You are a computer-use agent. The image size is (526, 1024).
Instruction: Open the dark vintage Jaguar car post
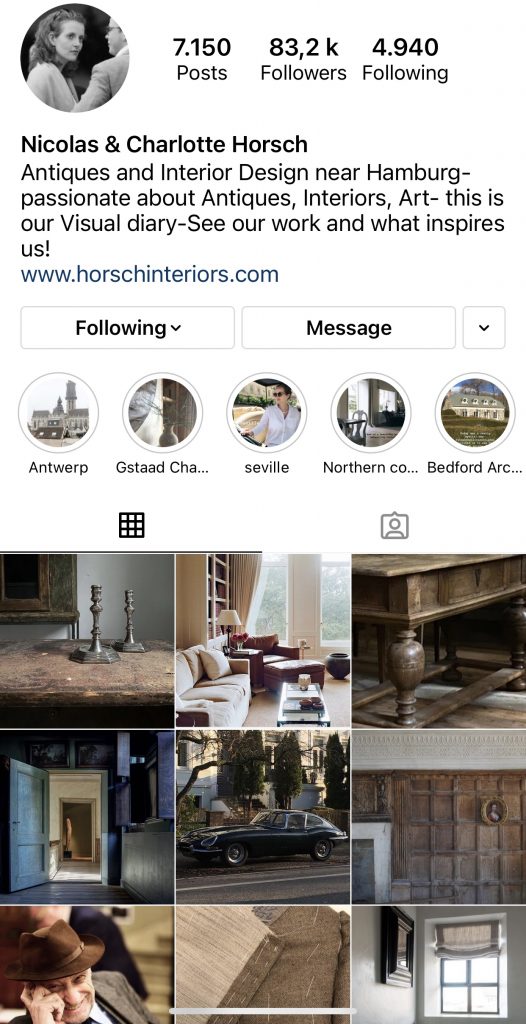point(263,817)
